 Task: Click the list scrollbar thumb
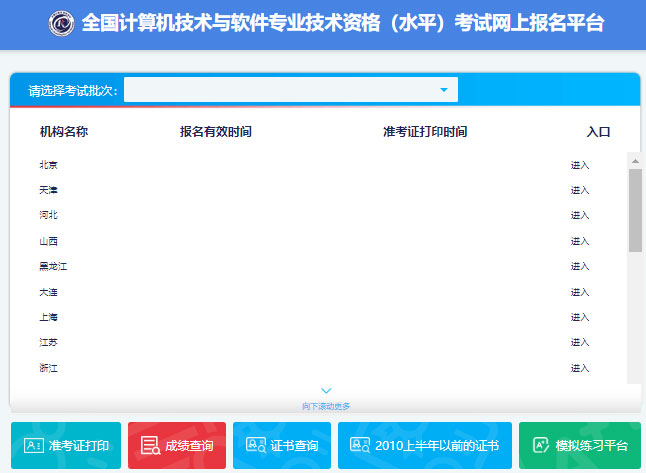click(635, 210)
